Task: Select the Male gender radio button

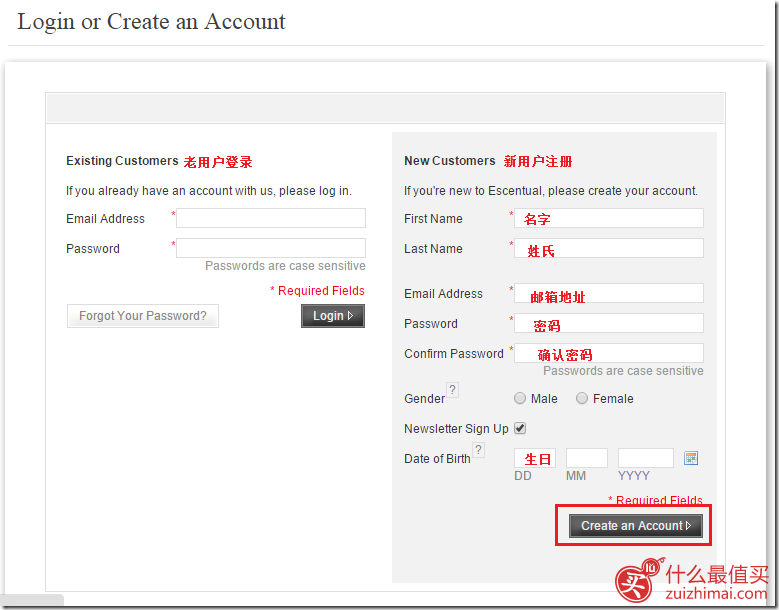Action: pyautogui.click(x=520, y=398)
